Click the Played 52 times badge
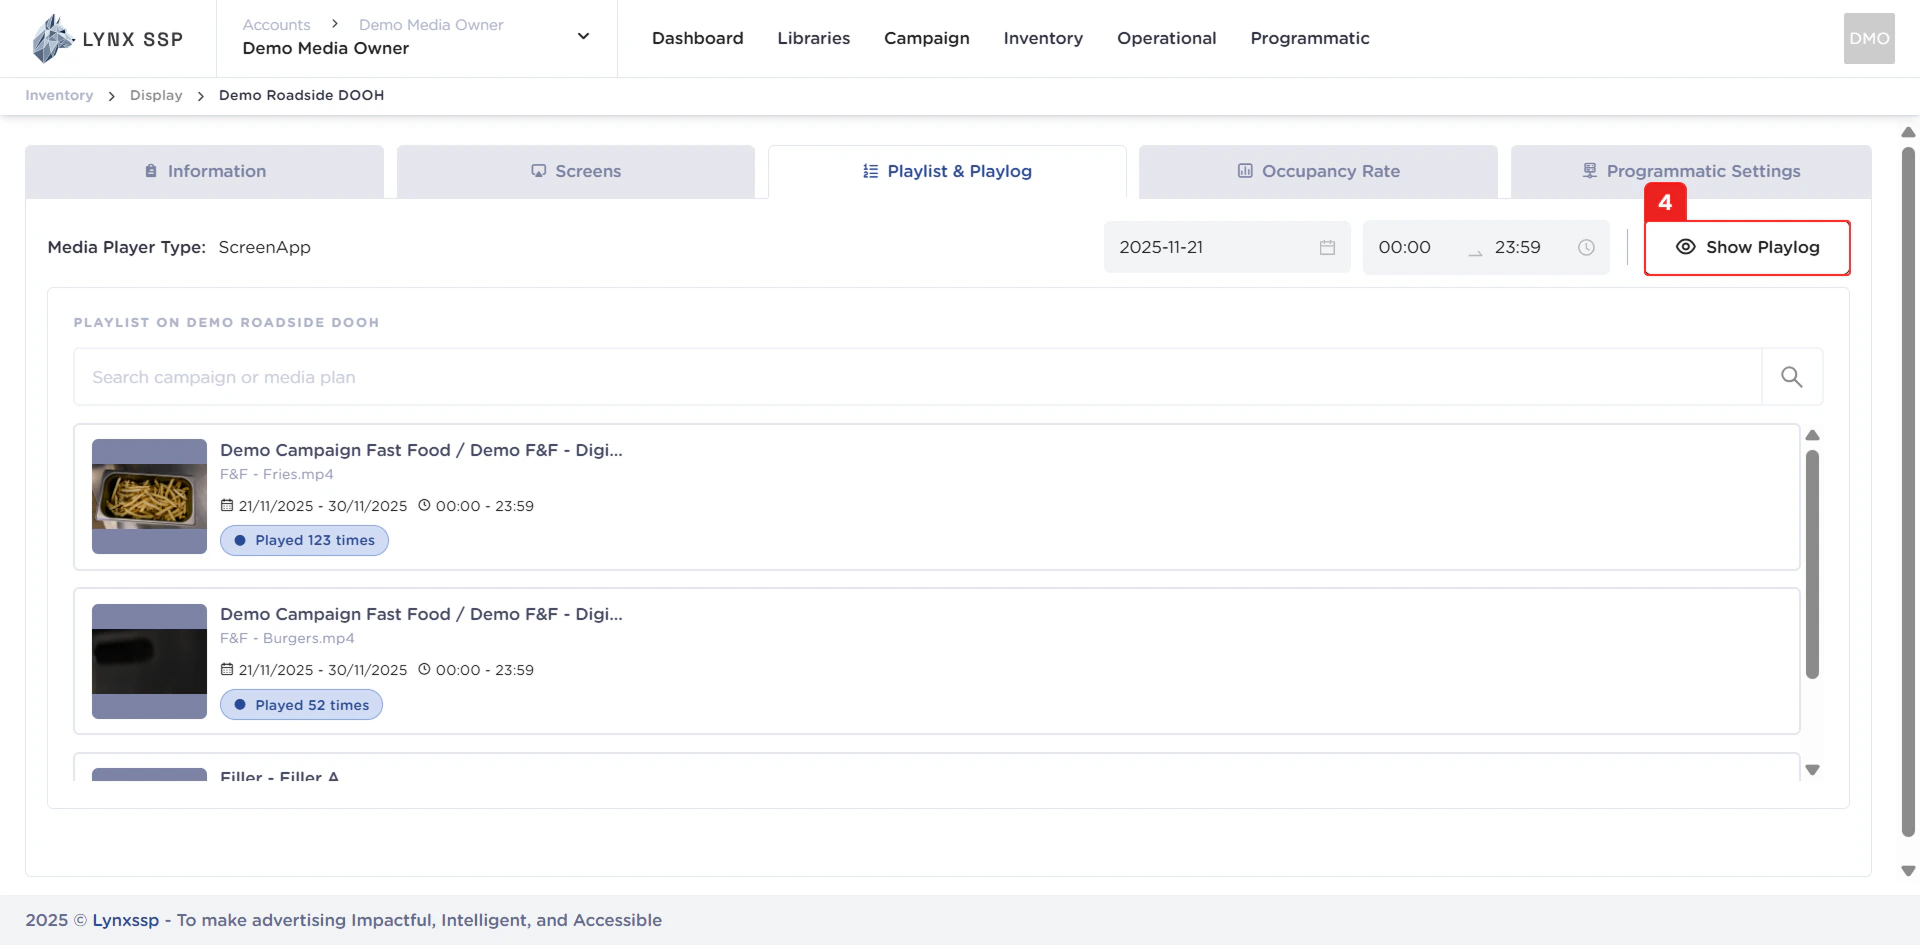The image size is (1920, 948). click(301, 705)
